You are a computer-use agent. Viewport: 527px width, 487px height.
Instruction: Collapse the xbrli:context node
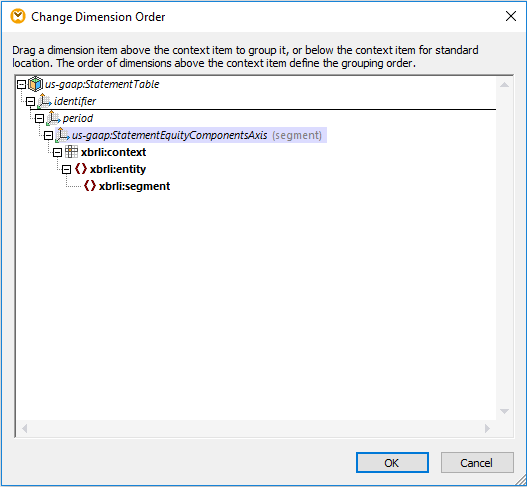point(57,153)
